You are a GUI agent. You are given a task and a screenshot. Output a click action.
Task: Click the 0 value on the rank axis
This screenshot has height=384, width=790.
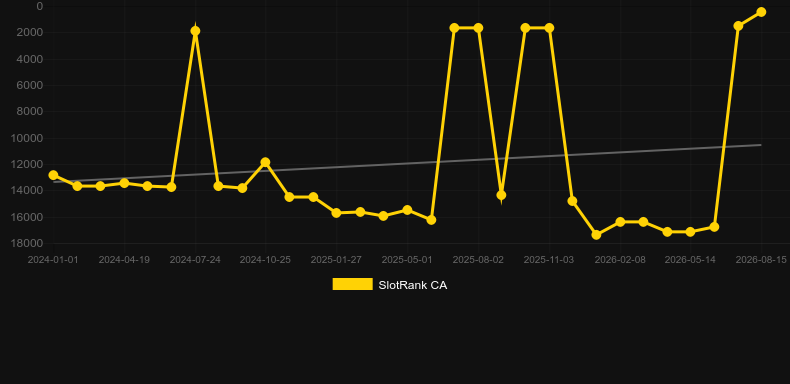pyautogui.click(x=40, y=7)
